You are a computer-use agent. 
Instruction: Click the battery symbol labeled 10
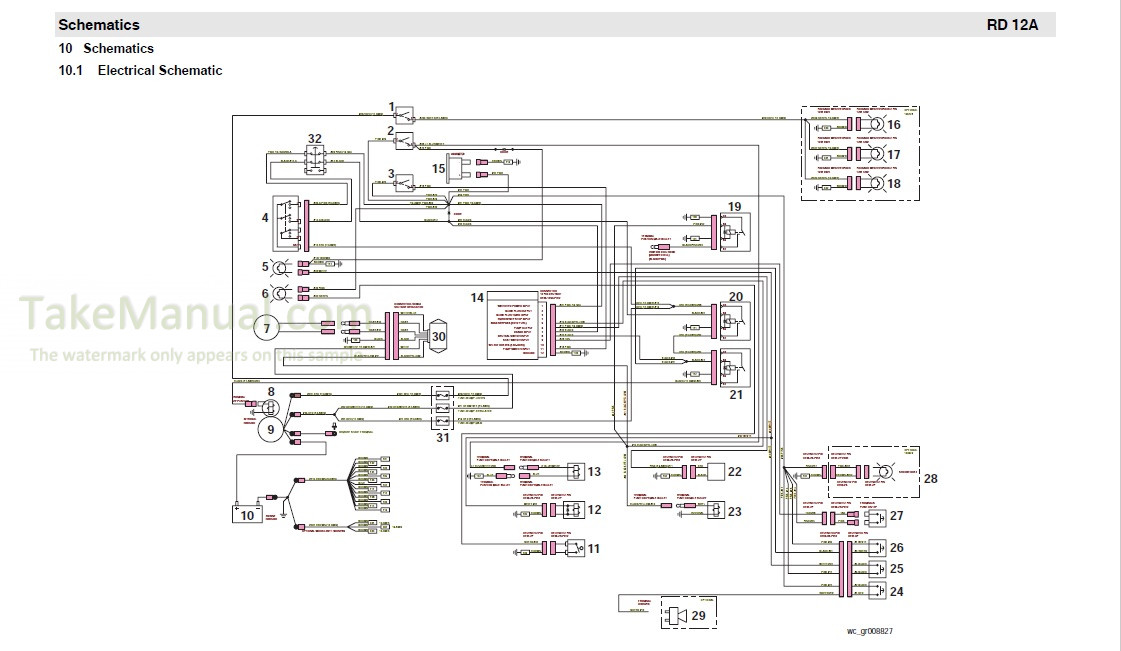coord(247,512)
